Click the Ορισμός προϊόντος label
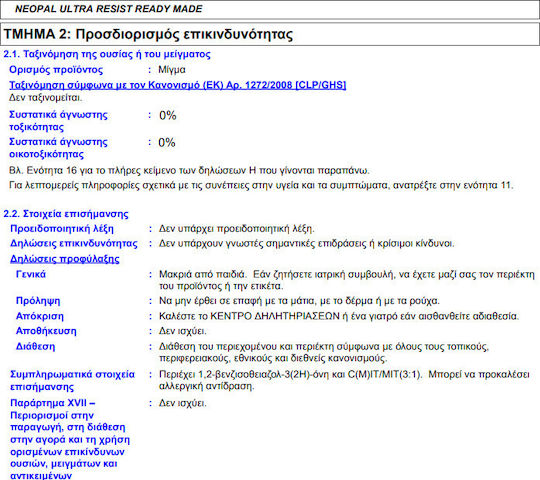 point(56,70)
